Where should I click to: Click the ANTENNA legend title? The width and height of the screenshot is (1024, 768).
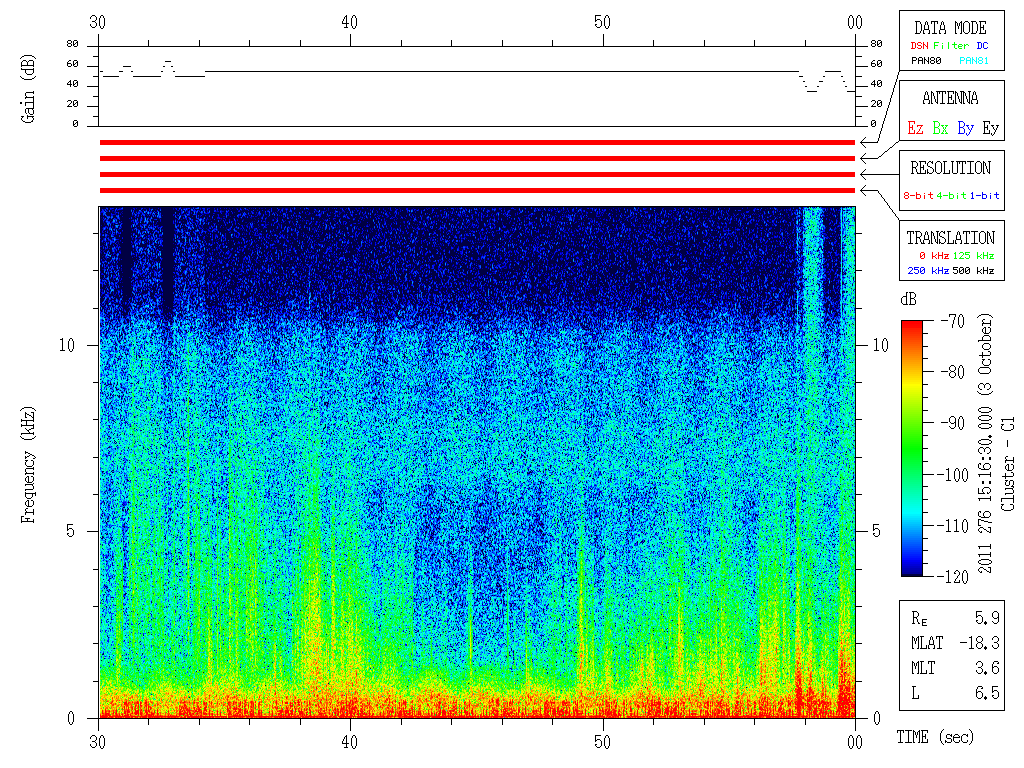click(x=950, y=98)
